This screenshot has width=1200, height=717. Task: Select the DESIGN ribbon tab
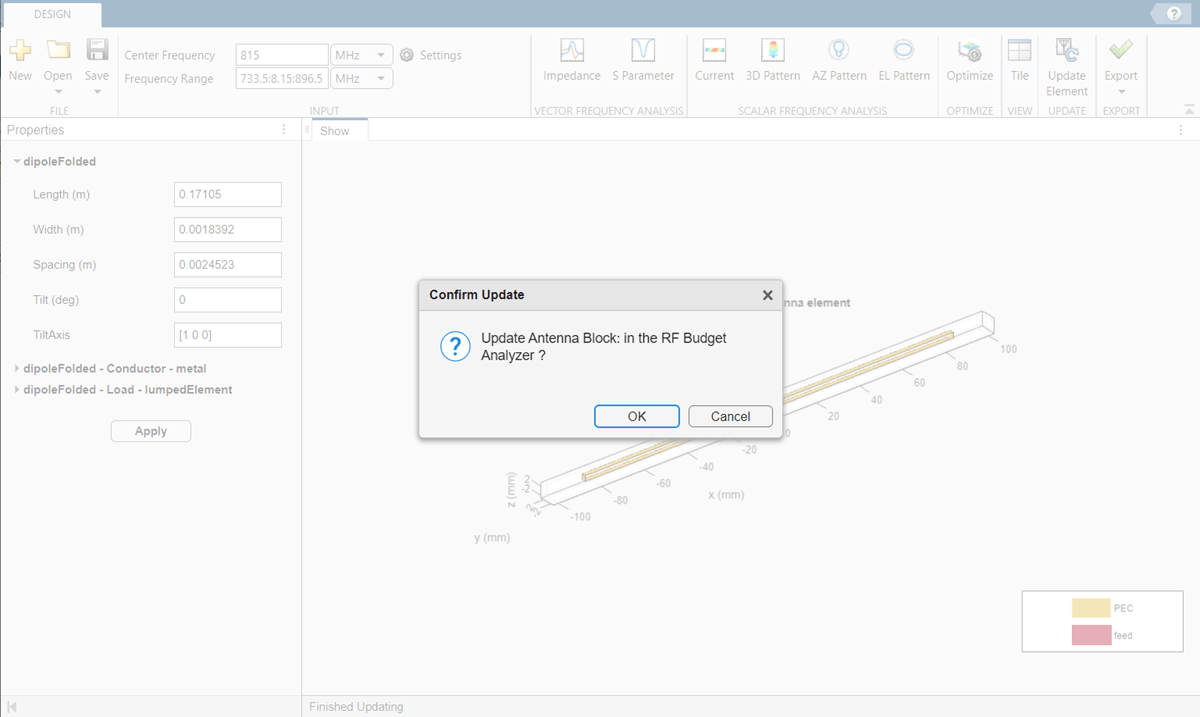click(53, 14)
